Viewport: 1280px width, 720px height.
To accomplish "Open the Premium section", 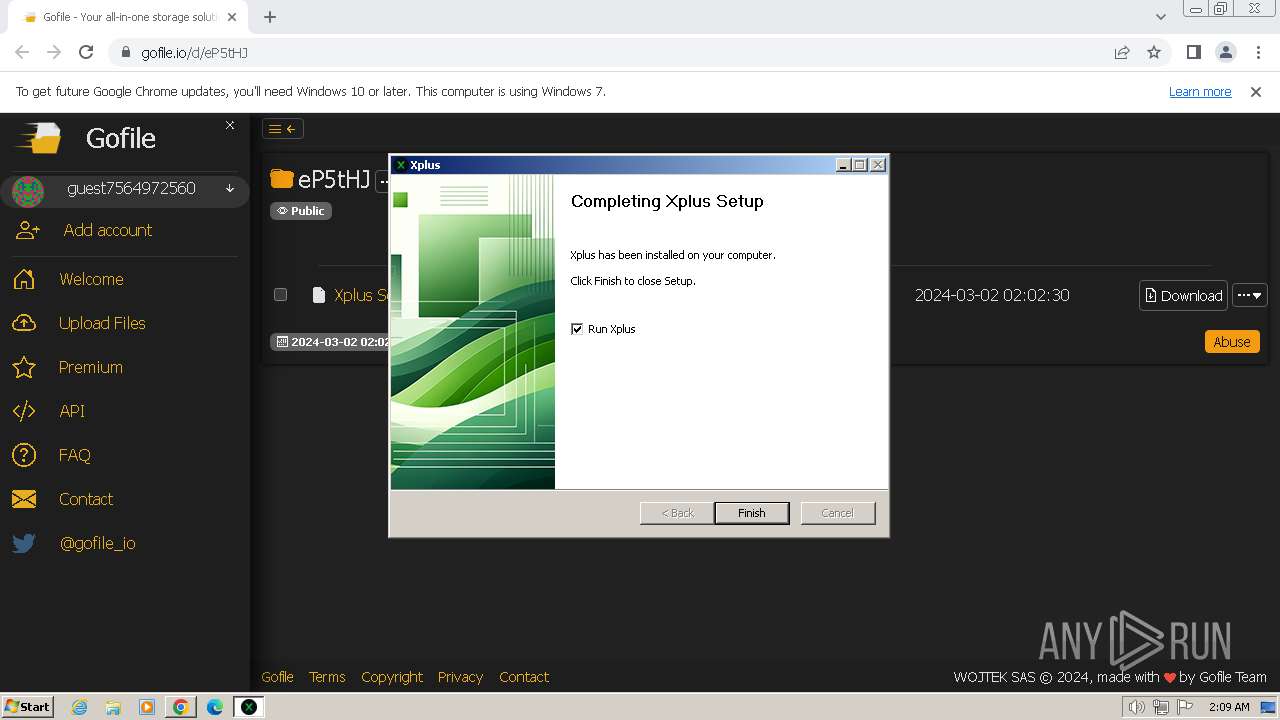I will 90,367.
